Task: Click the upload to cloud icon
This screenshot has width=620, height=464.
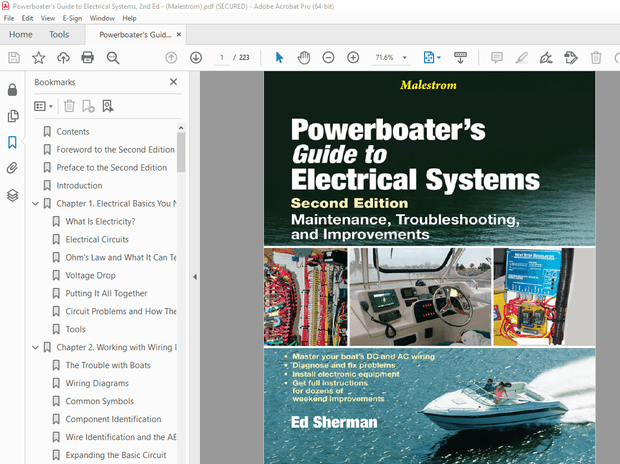Action: pos(63,58)
